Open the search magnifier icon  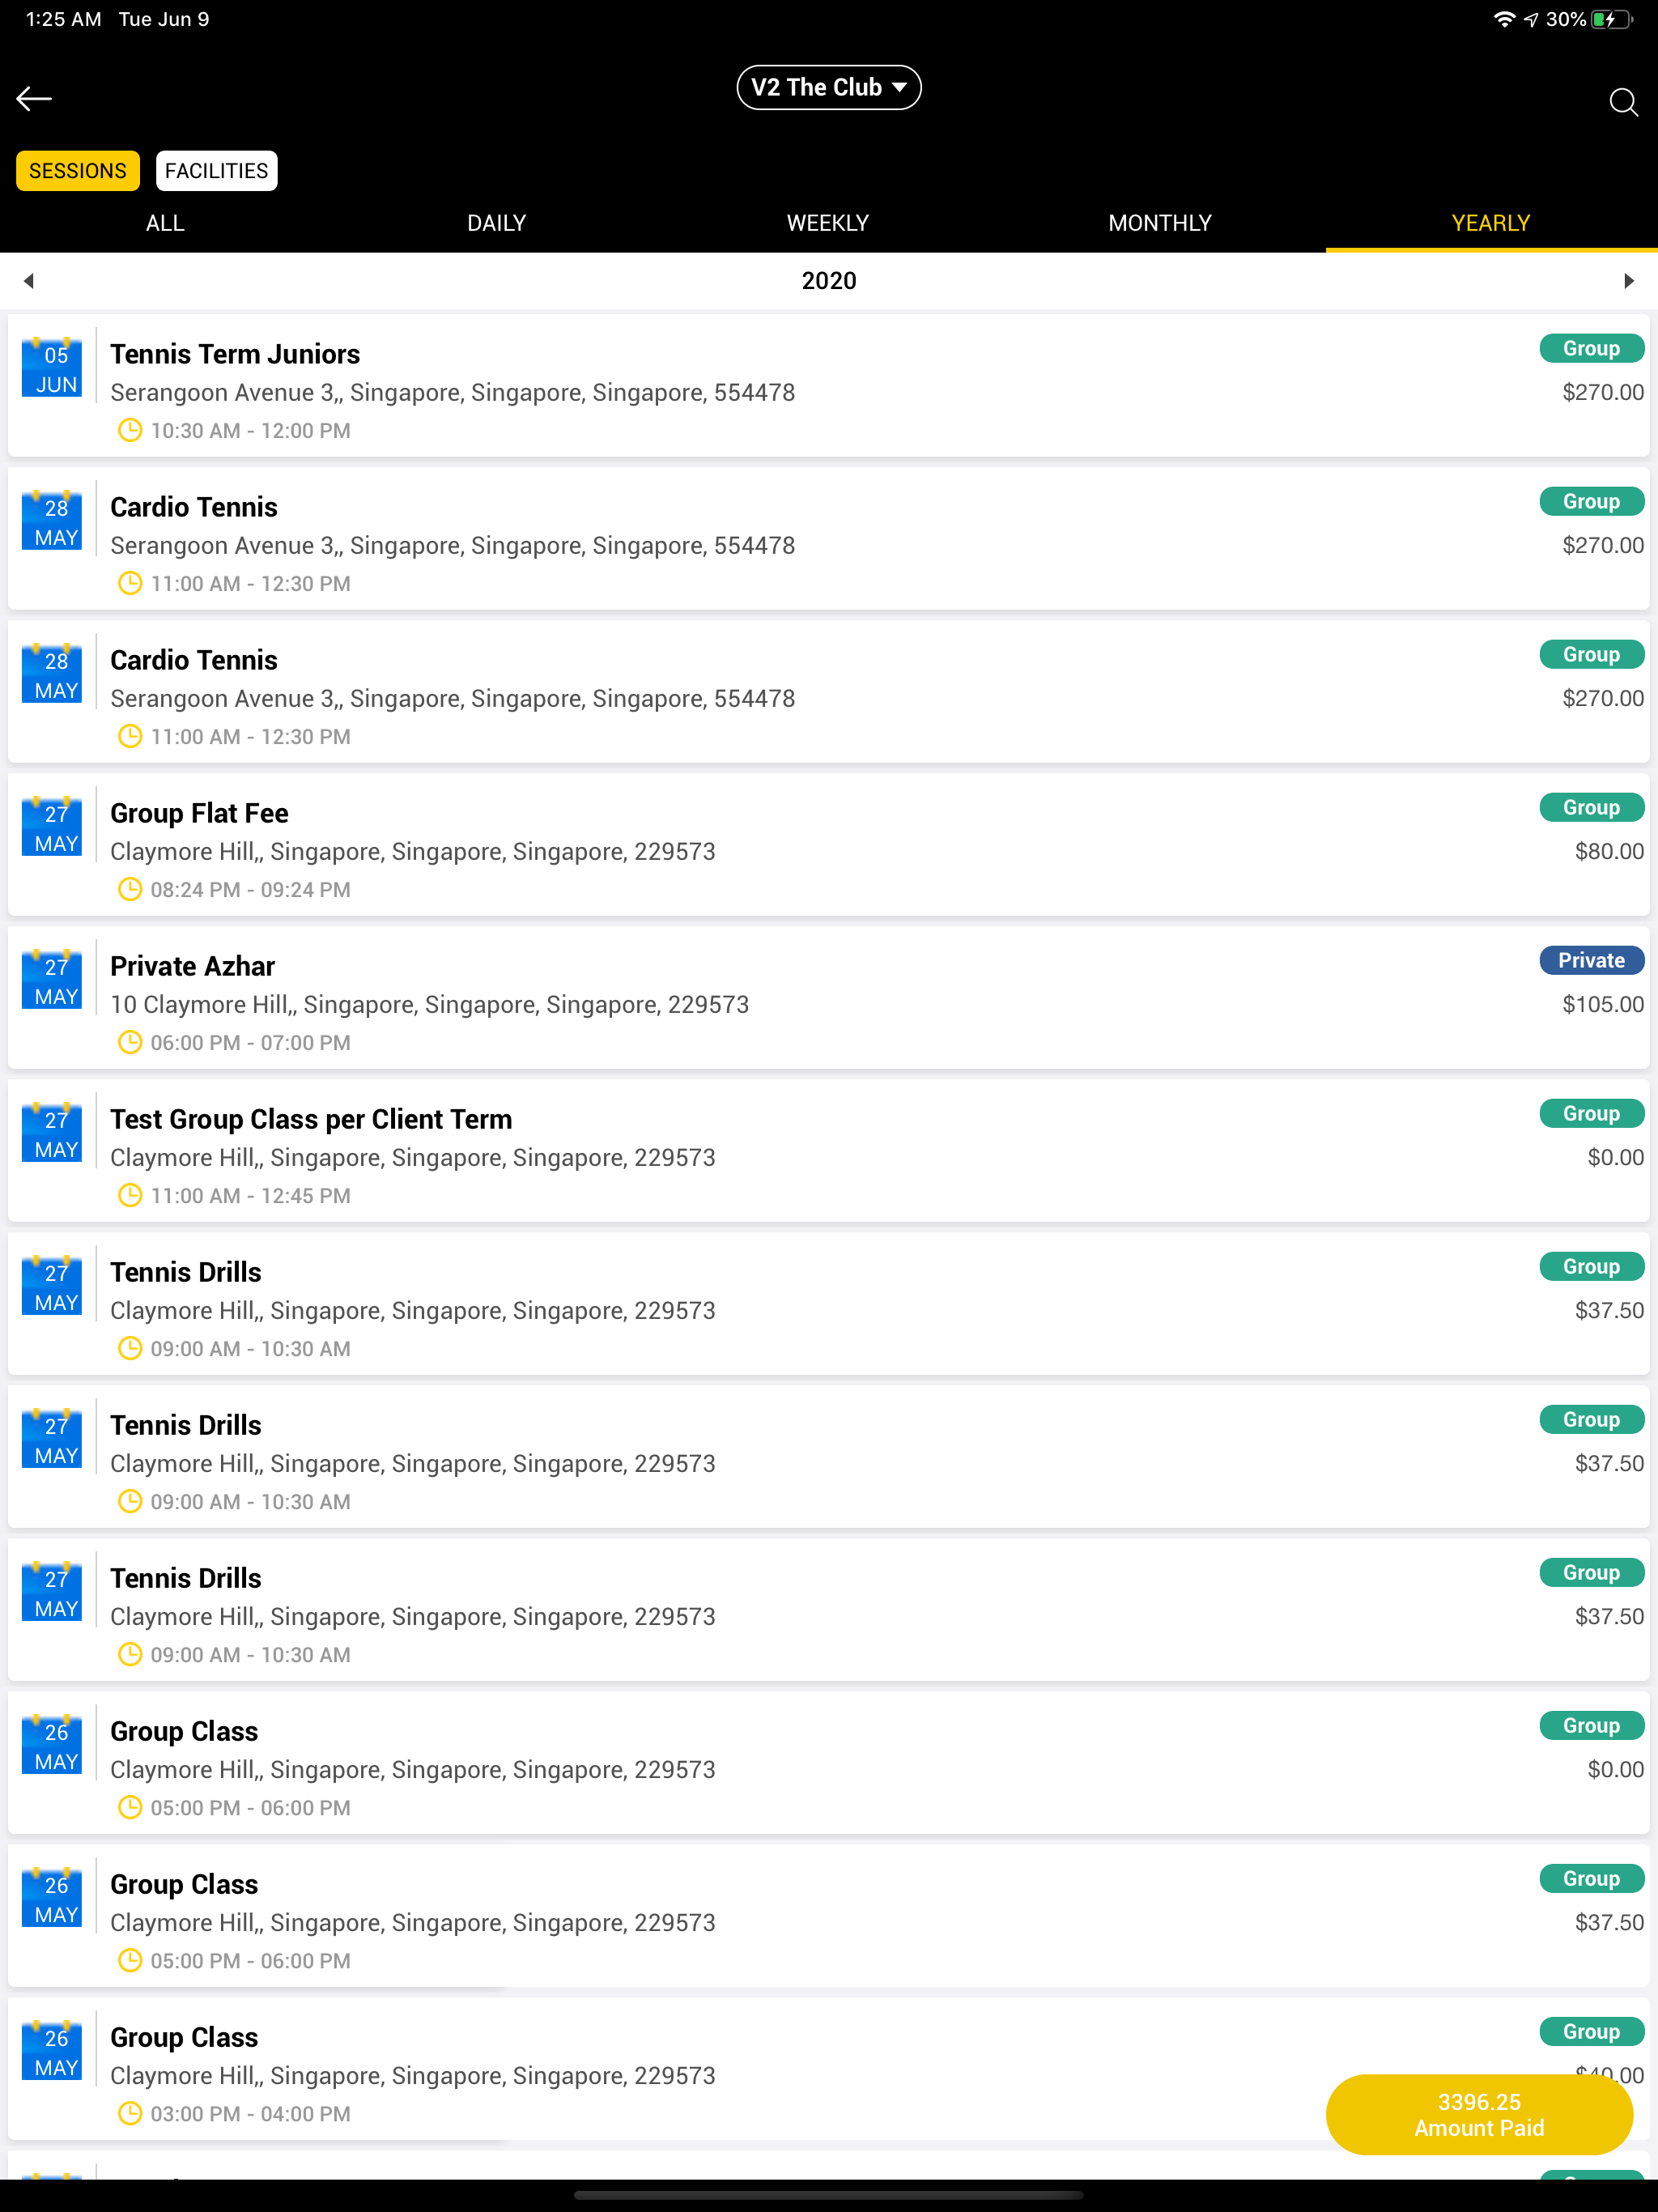coord(1623,101)
